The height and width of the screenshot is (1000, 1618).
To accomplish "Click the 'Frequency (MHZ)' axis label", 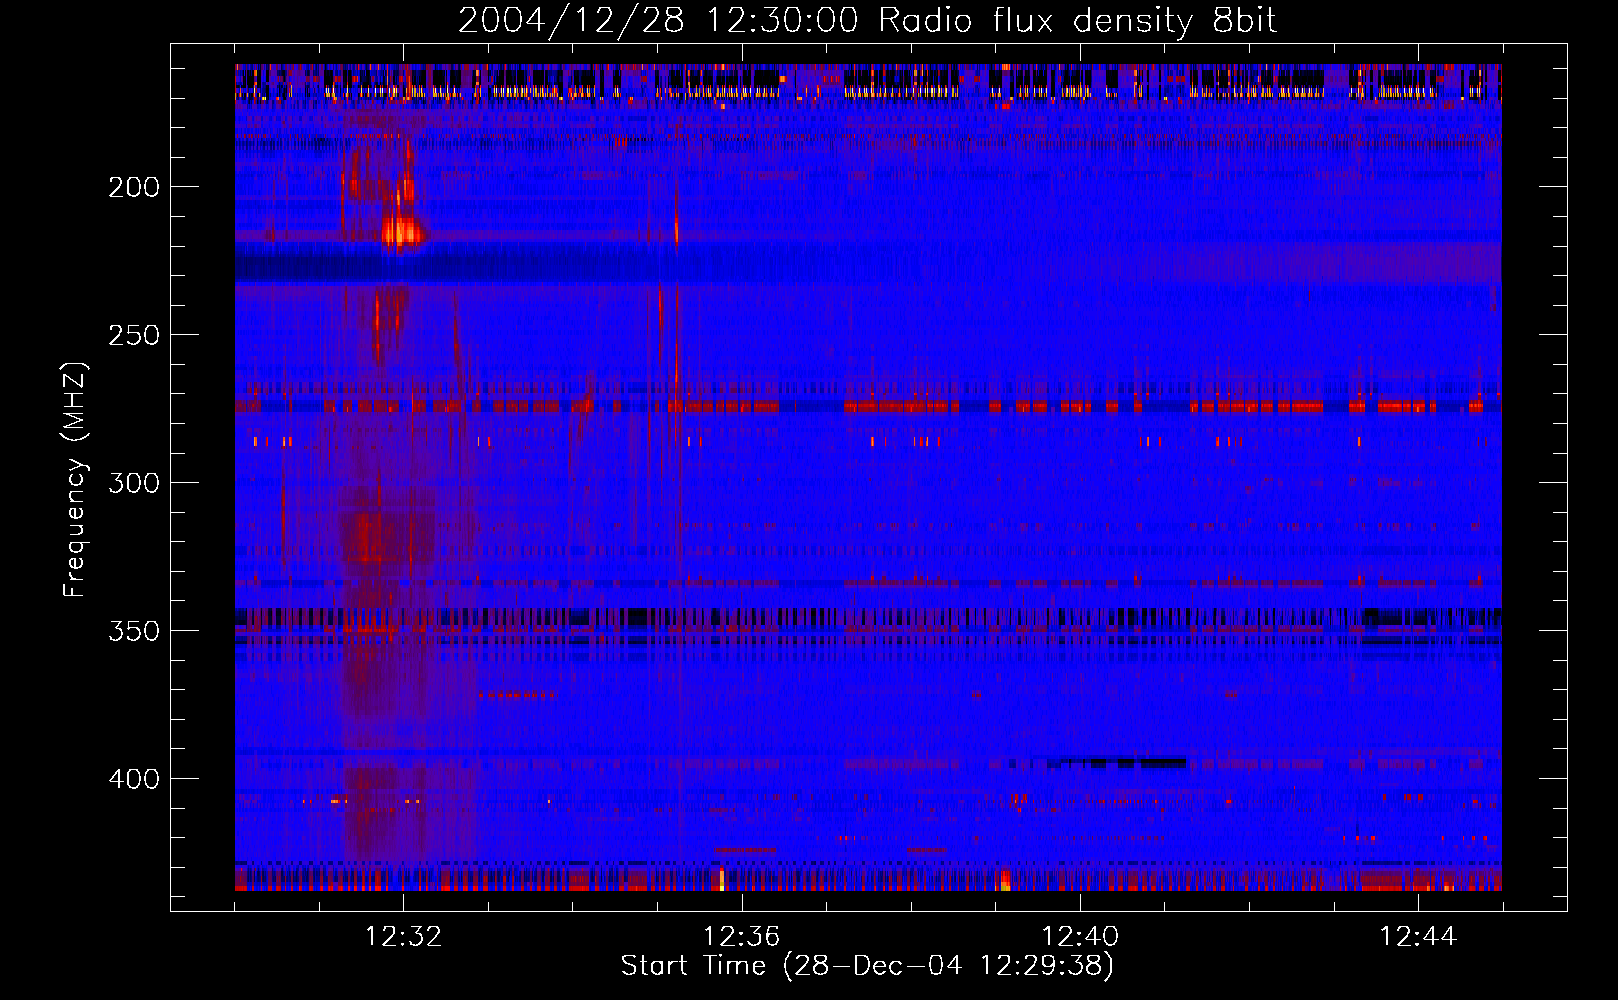I will (x=75, y=479).
